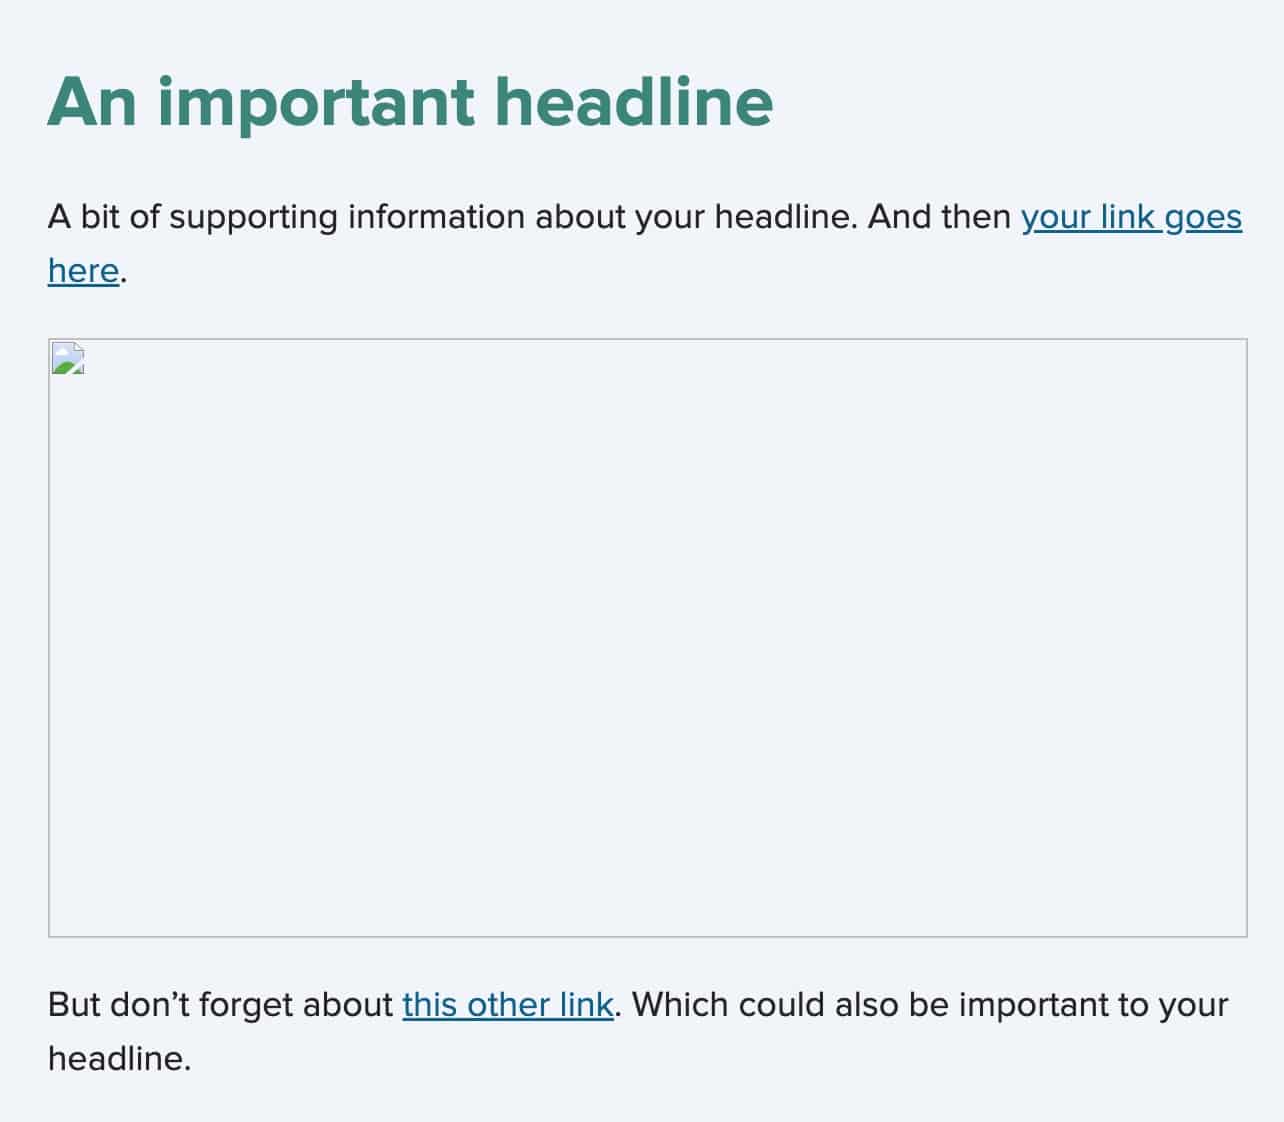Open the "your link goes" hyperlink

pyautogui.click(x=1131, y=217)
